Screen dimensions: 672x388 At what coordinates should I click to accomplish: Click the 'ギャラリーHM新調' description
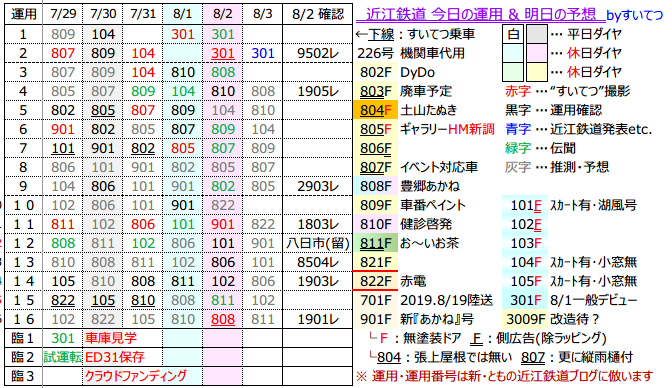447,129
